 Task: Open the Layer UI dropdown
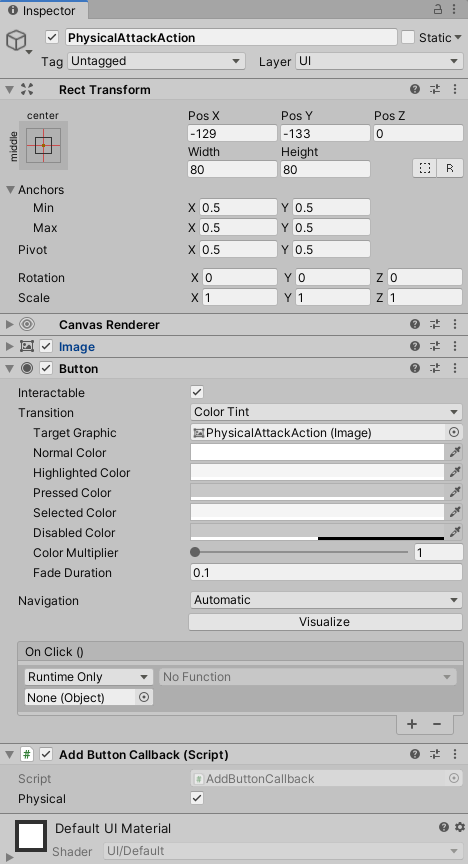379,61
